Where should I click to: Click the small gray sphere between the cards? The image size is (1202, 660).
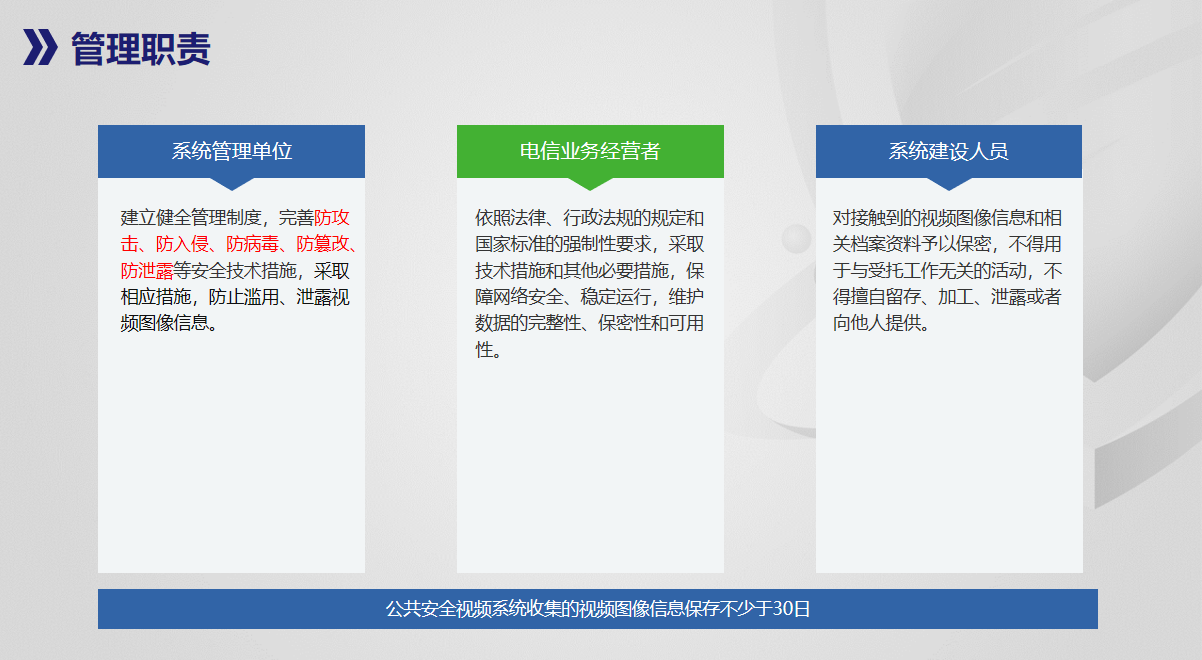tap(796, 239)
